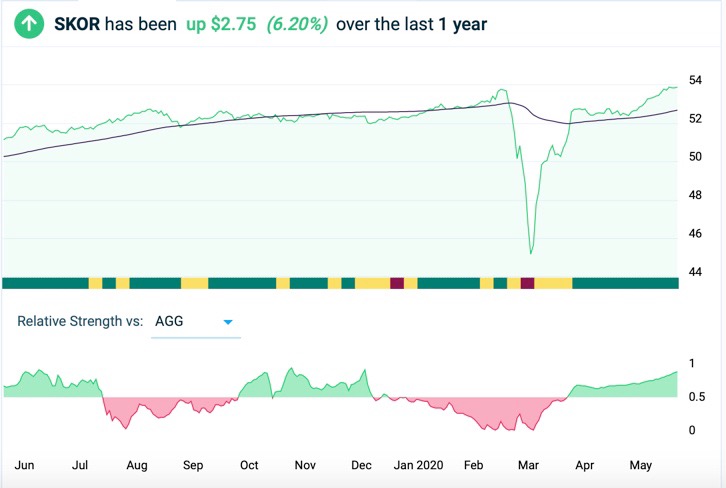
Task: Click the price chart's lowest March dip
Action: [531, 251]
